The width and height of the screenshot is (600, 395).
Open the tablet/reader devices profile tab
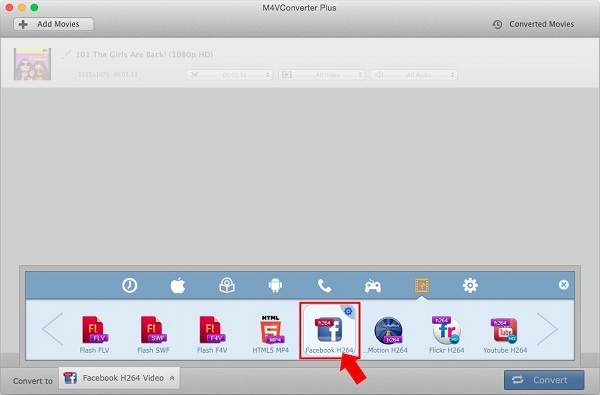click(227, 286)
